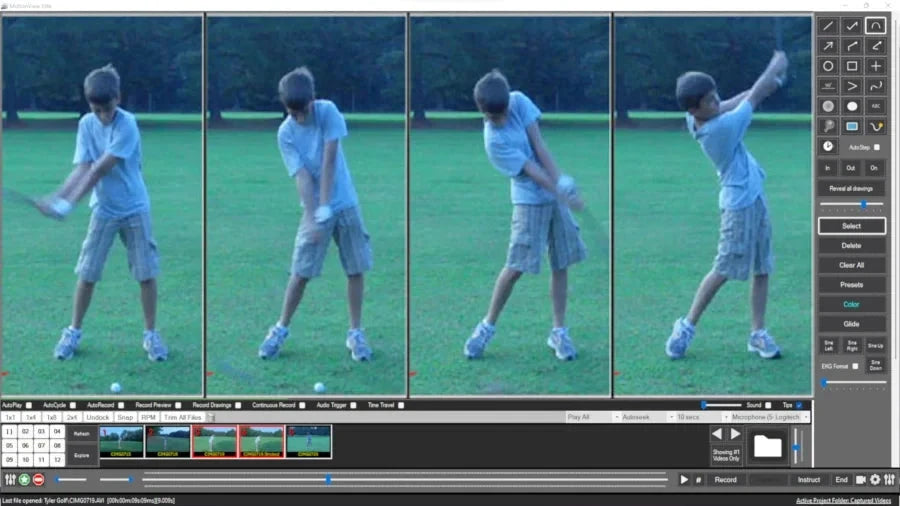Enable the AutoPlay checkbox
The height and width of the screenshot is (506, 900).
point(29,405)
